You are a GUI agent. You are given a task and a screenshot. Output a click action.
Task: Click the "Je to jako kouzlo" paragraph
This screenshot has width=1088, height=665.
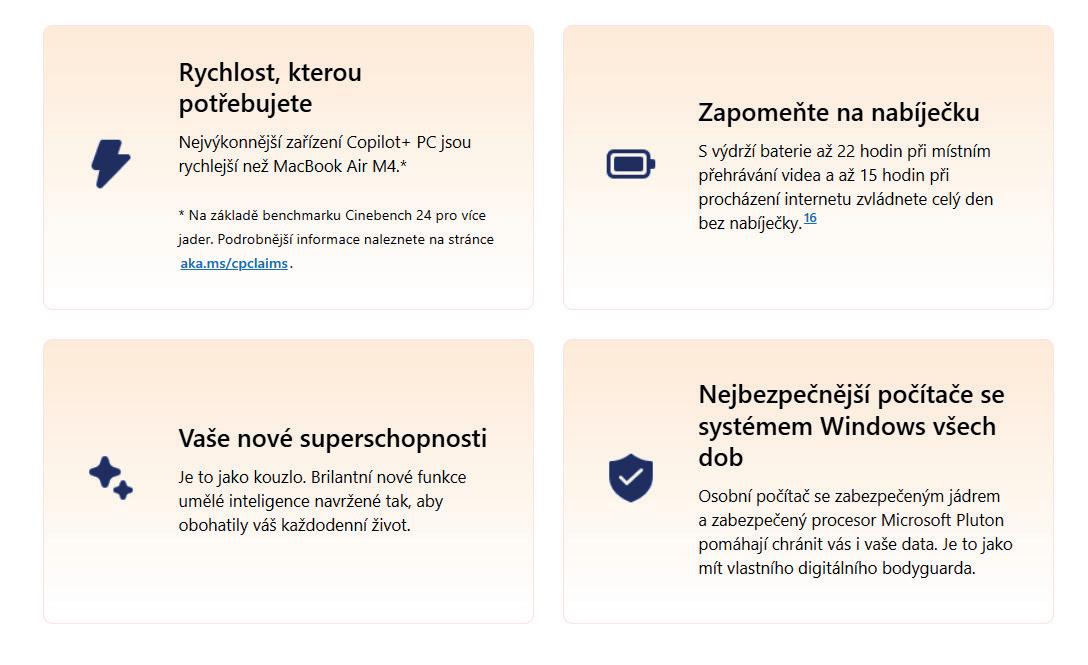(322, 501)
